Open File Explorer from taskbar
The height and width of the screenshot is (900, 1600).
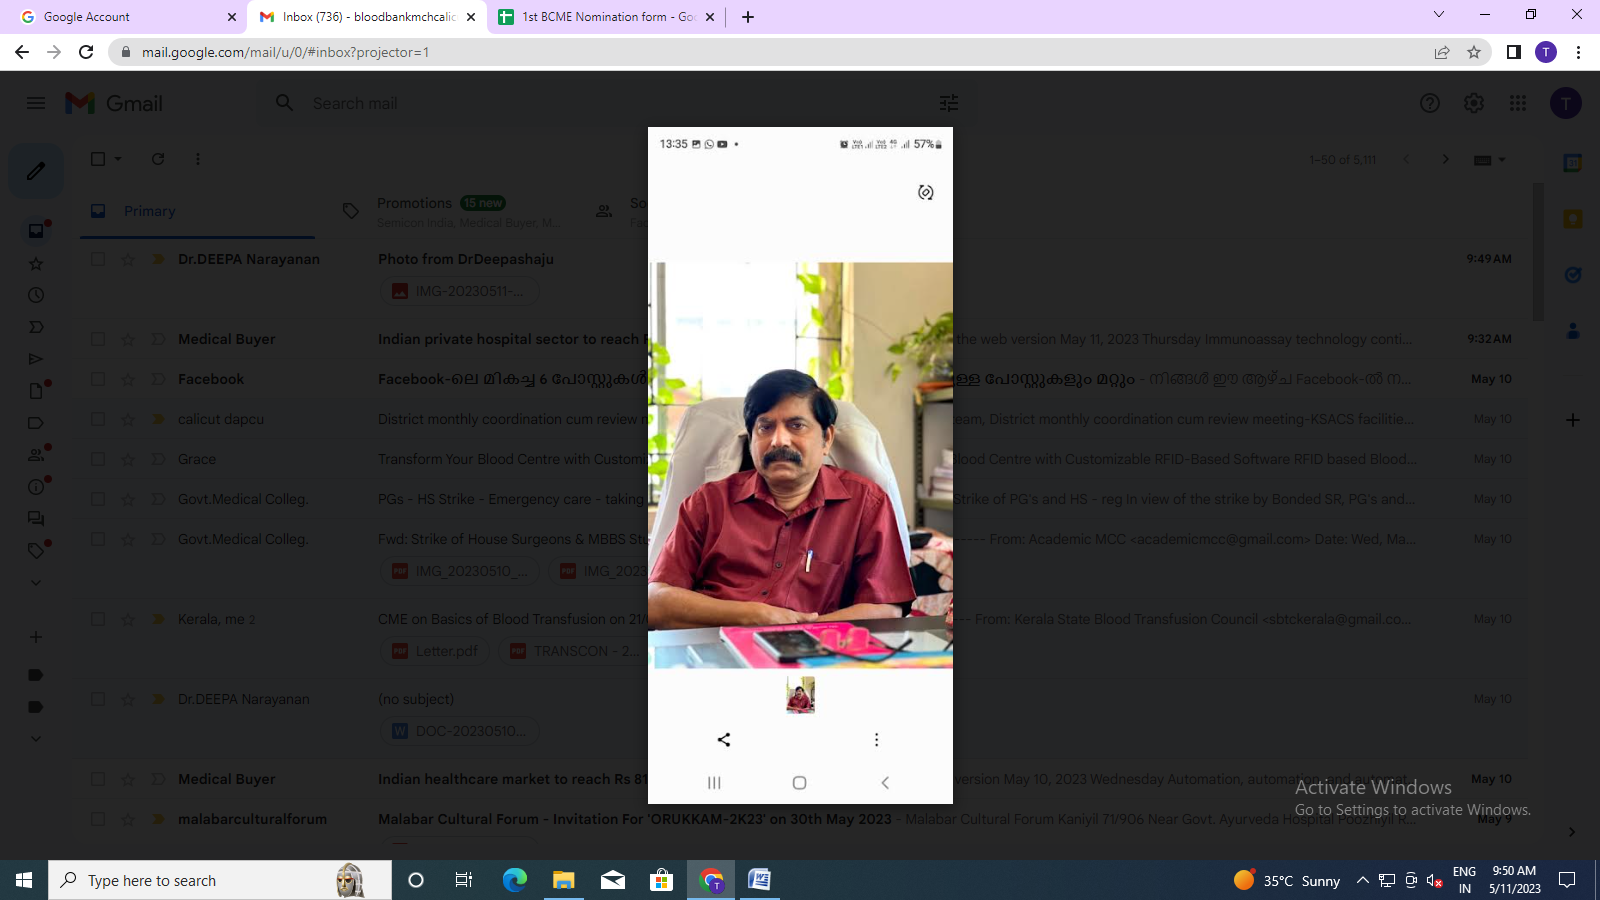(564, 880)
